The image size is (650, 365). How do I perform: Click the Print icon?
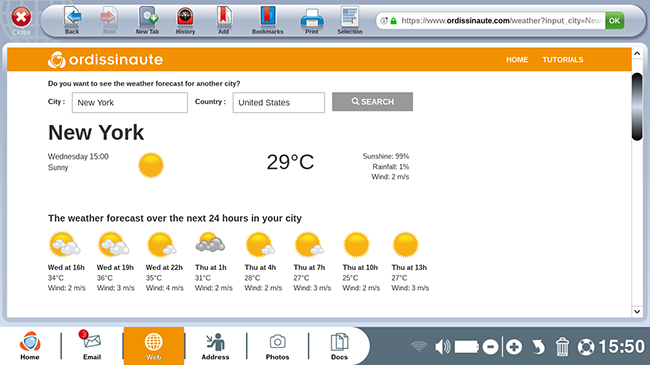[x=312, y=18]
